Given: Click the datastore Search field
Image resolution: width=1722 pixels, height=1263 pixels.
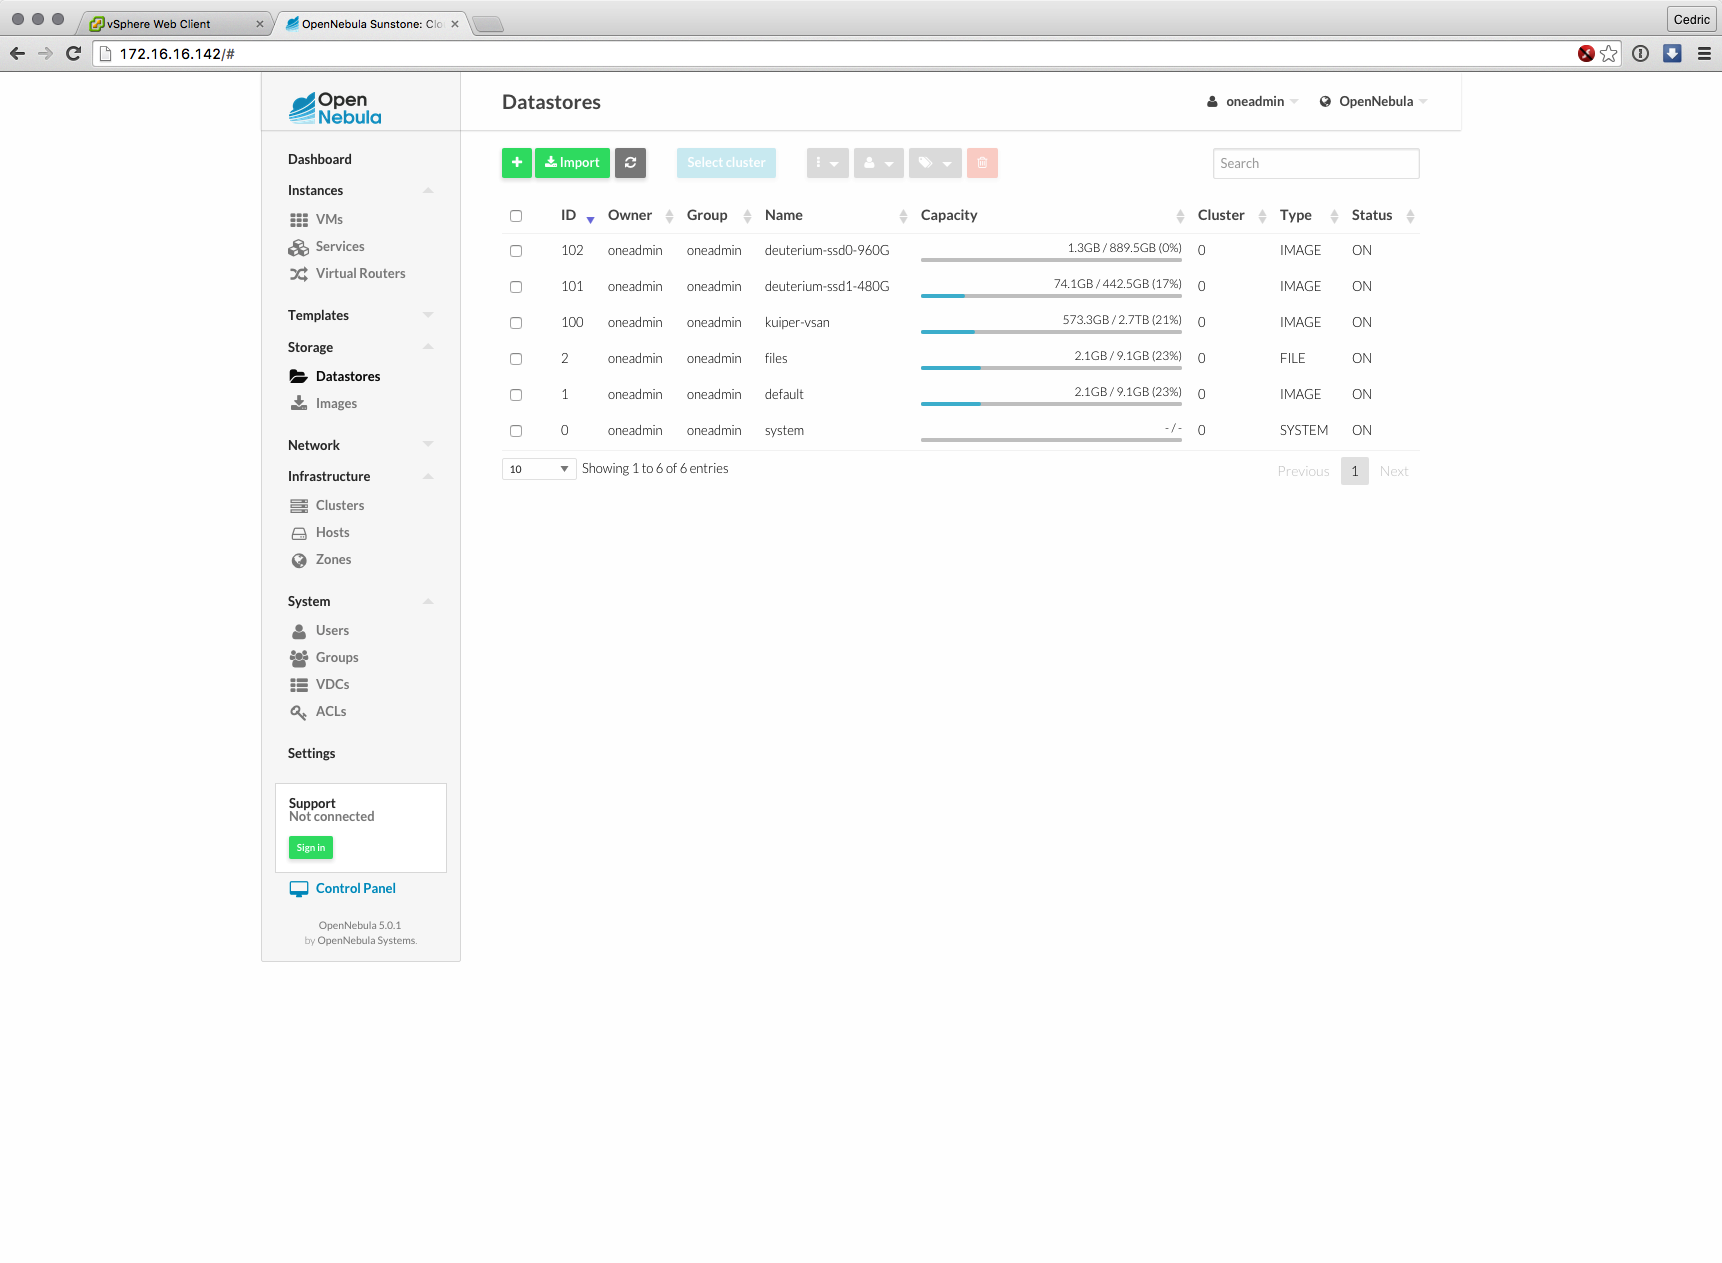Looking at the screenshot, I should (x=1315, y=164).
